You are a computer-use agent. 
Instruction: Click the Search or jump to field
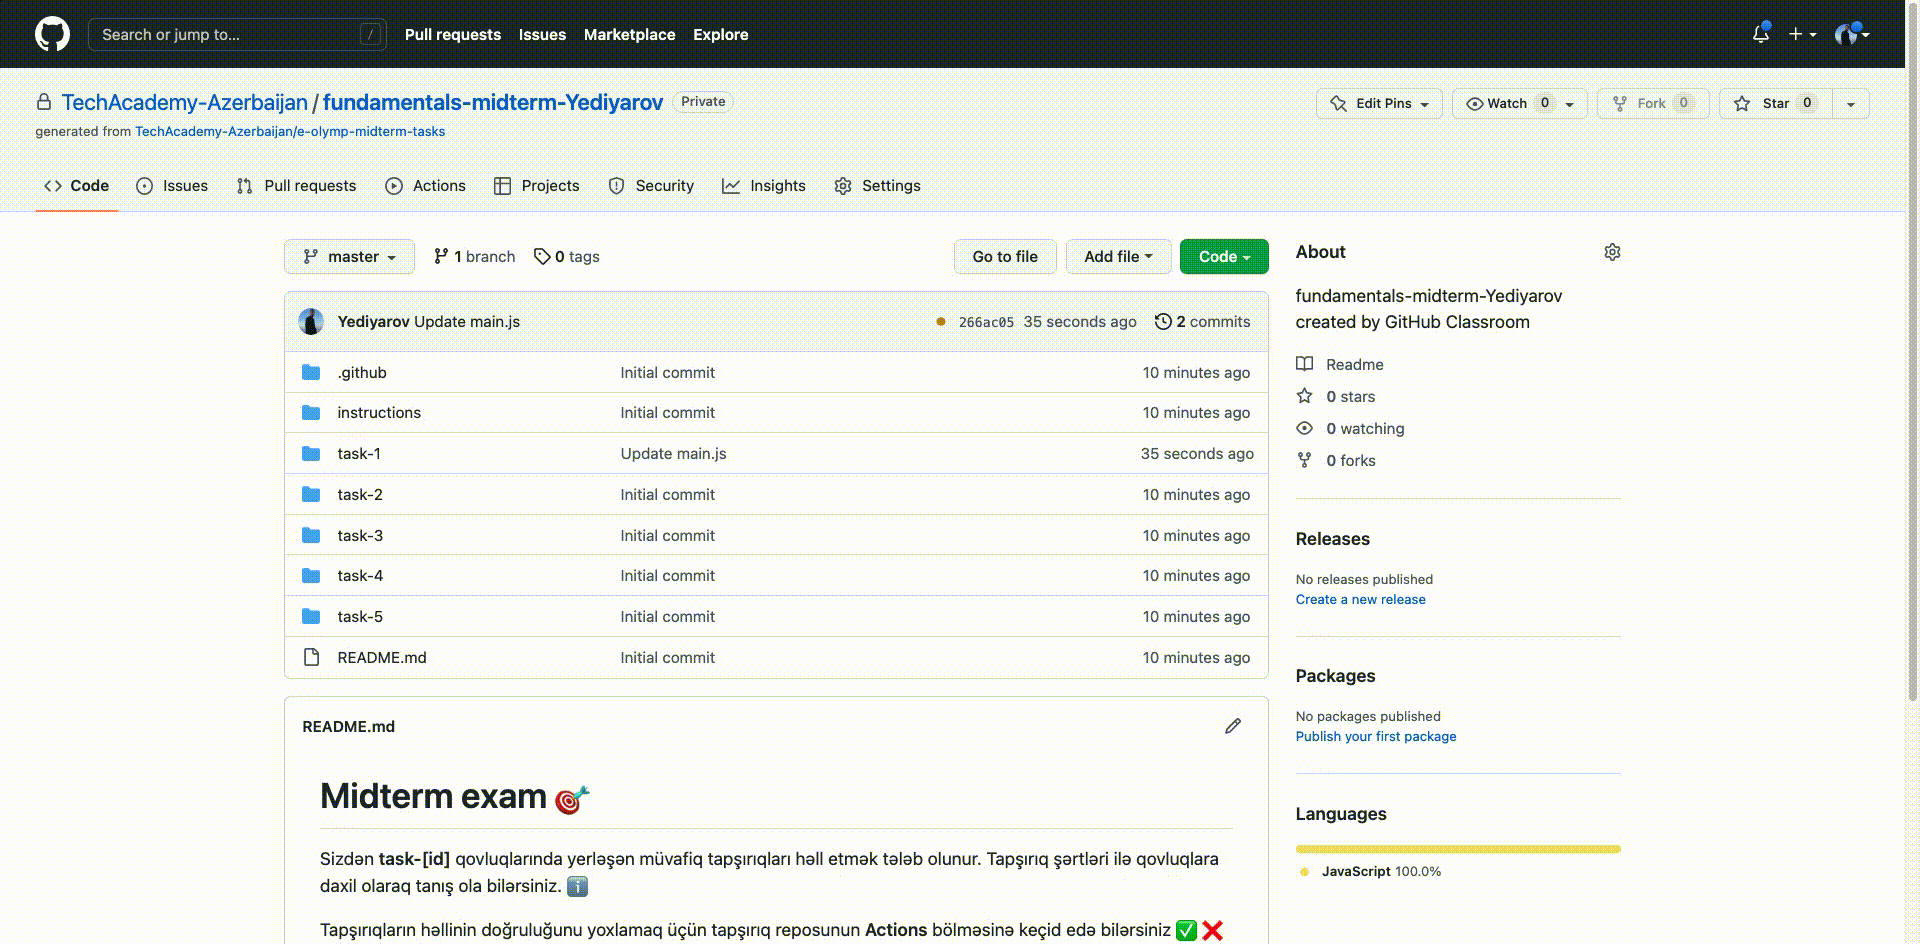coord(237,34)
